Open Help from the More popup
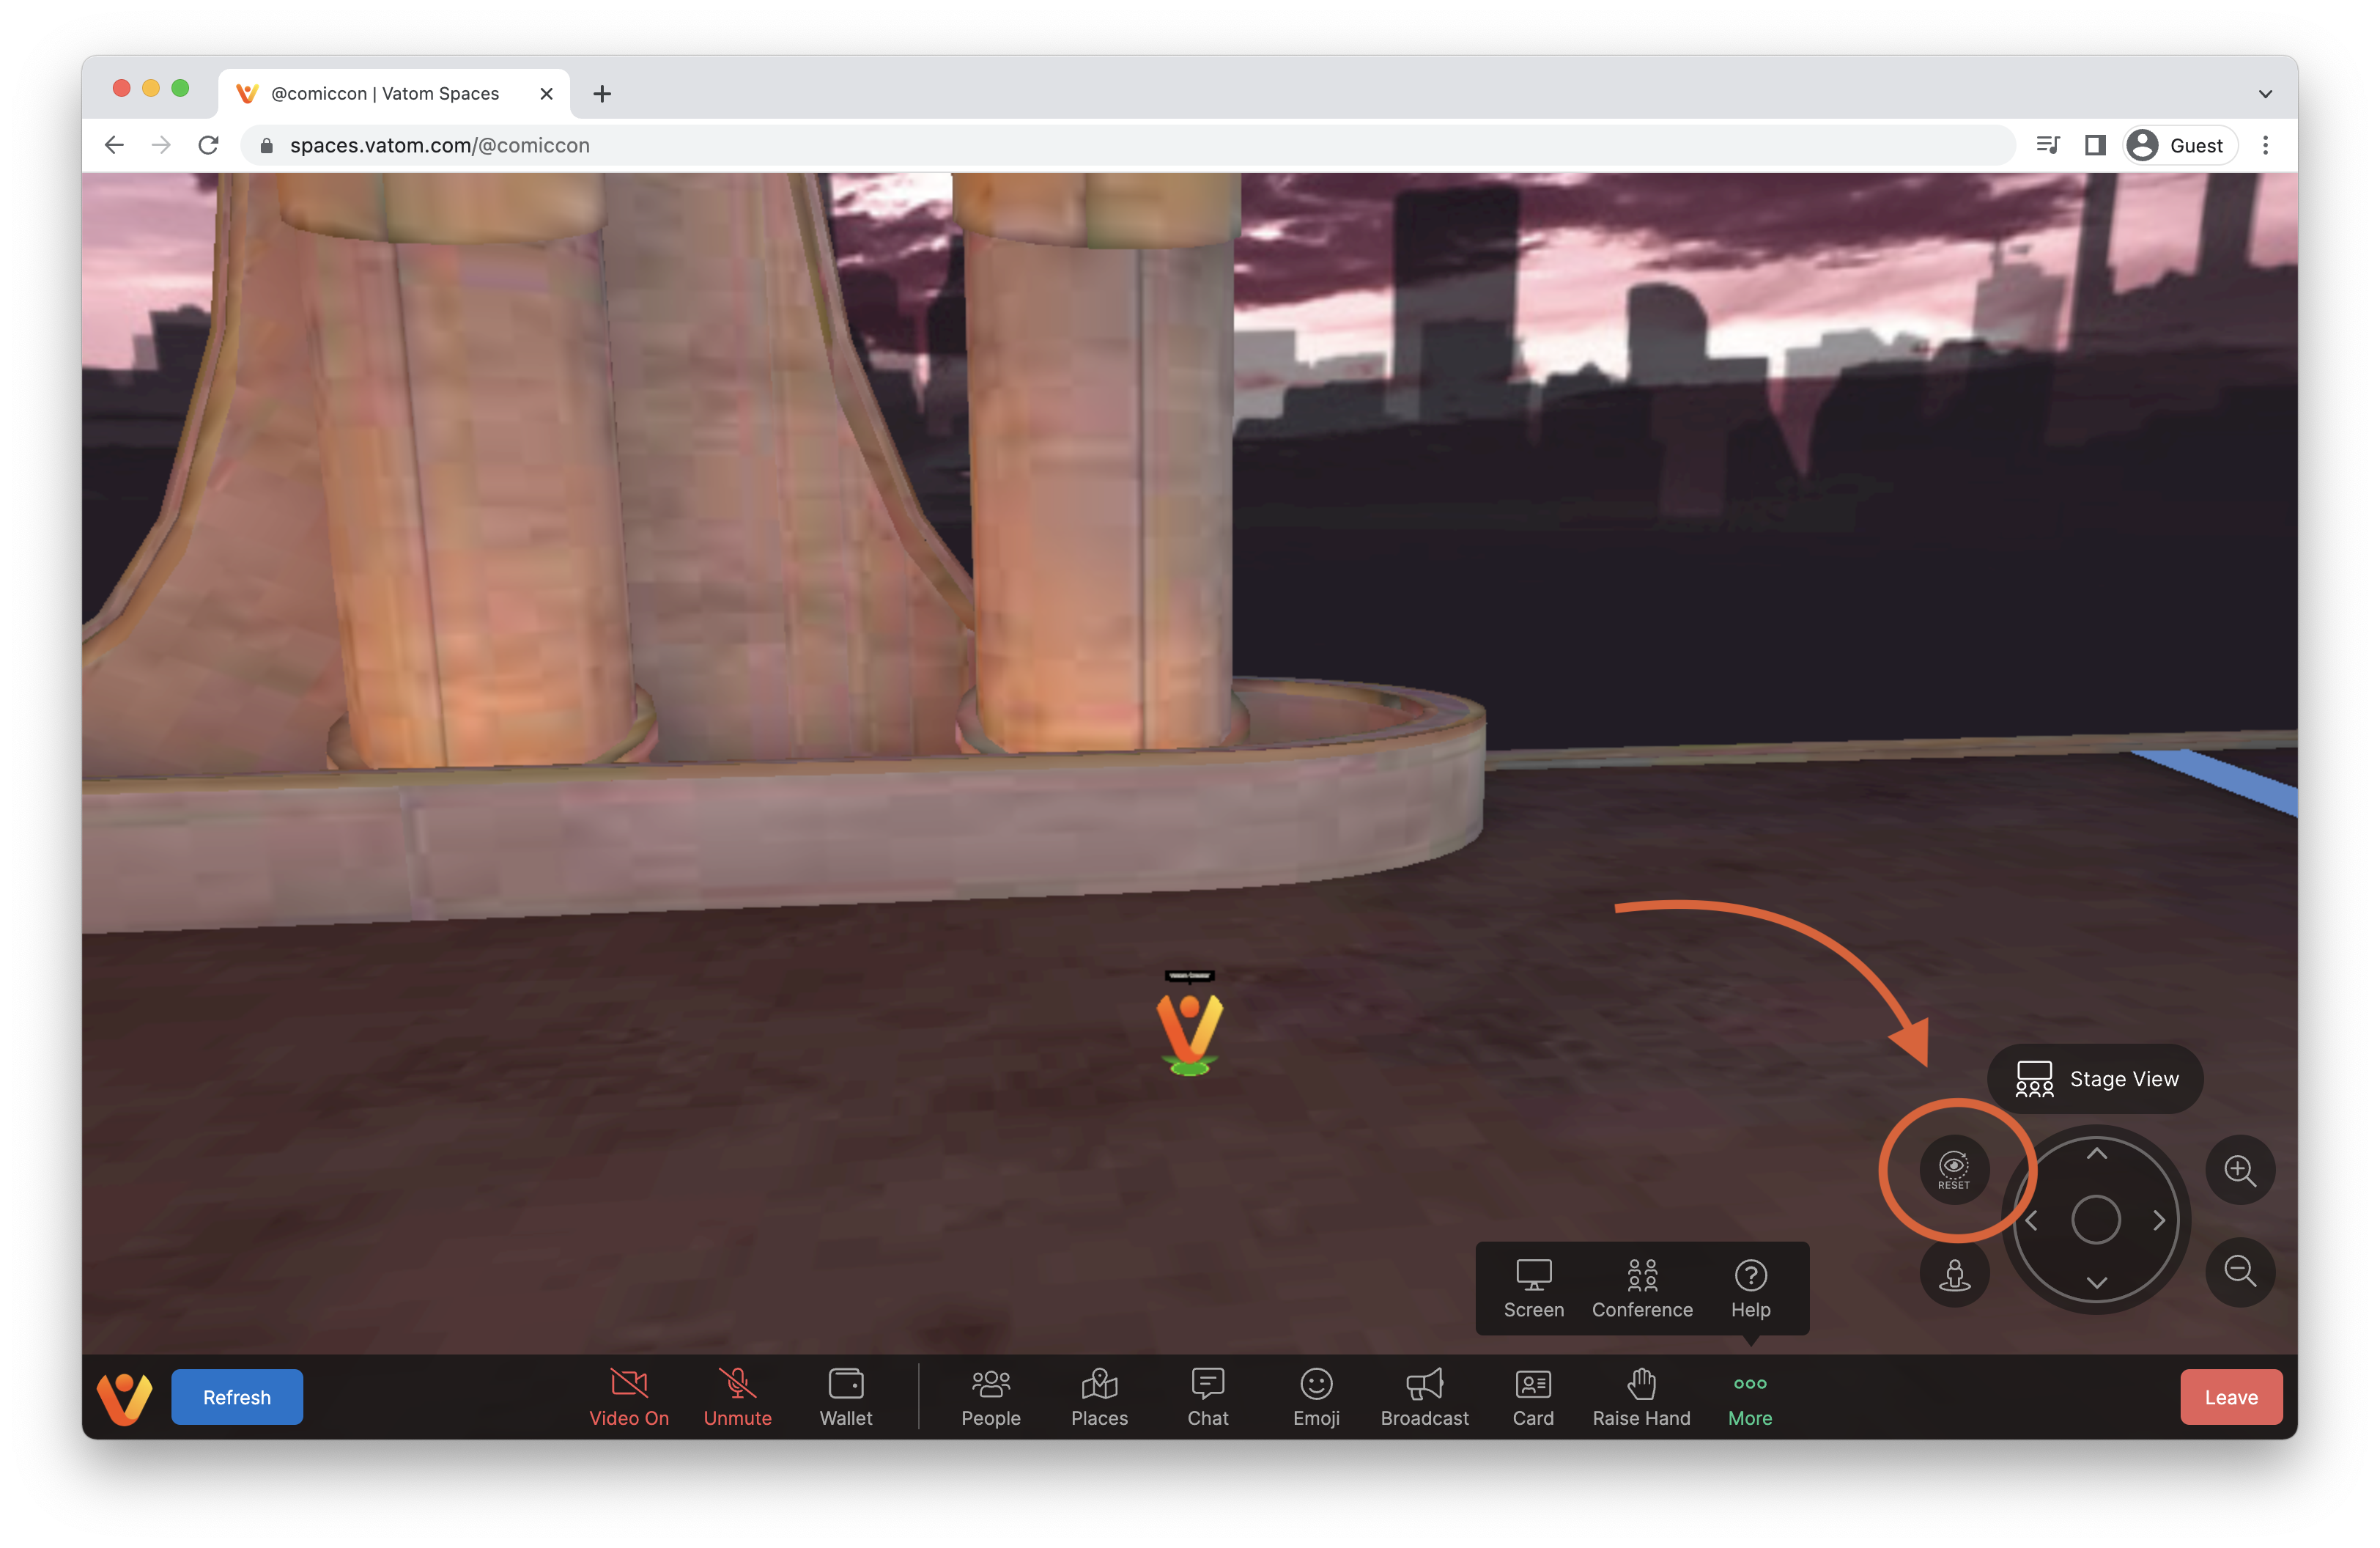 (1751, 1289)
